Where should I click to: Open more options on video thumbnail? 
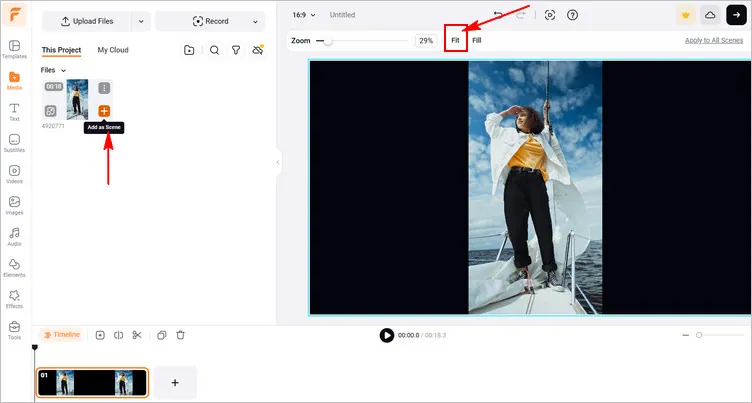pyautogui.click(x=104, y=88)
